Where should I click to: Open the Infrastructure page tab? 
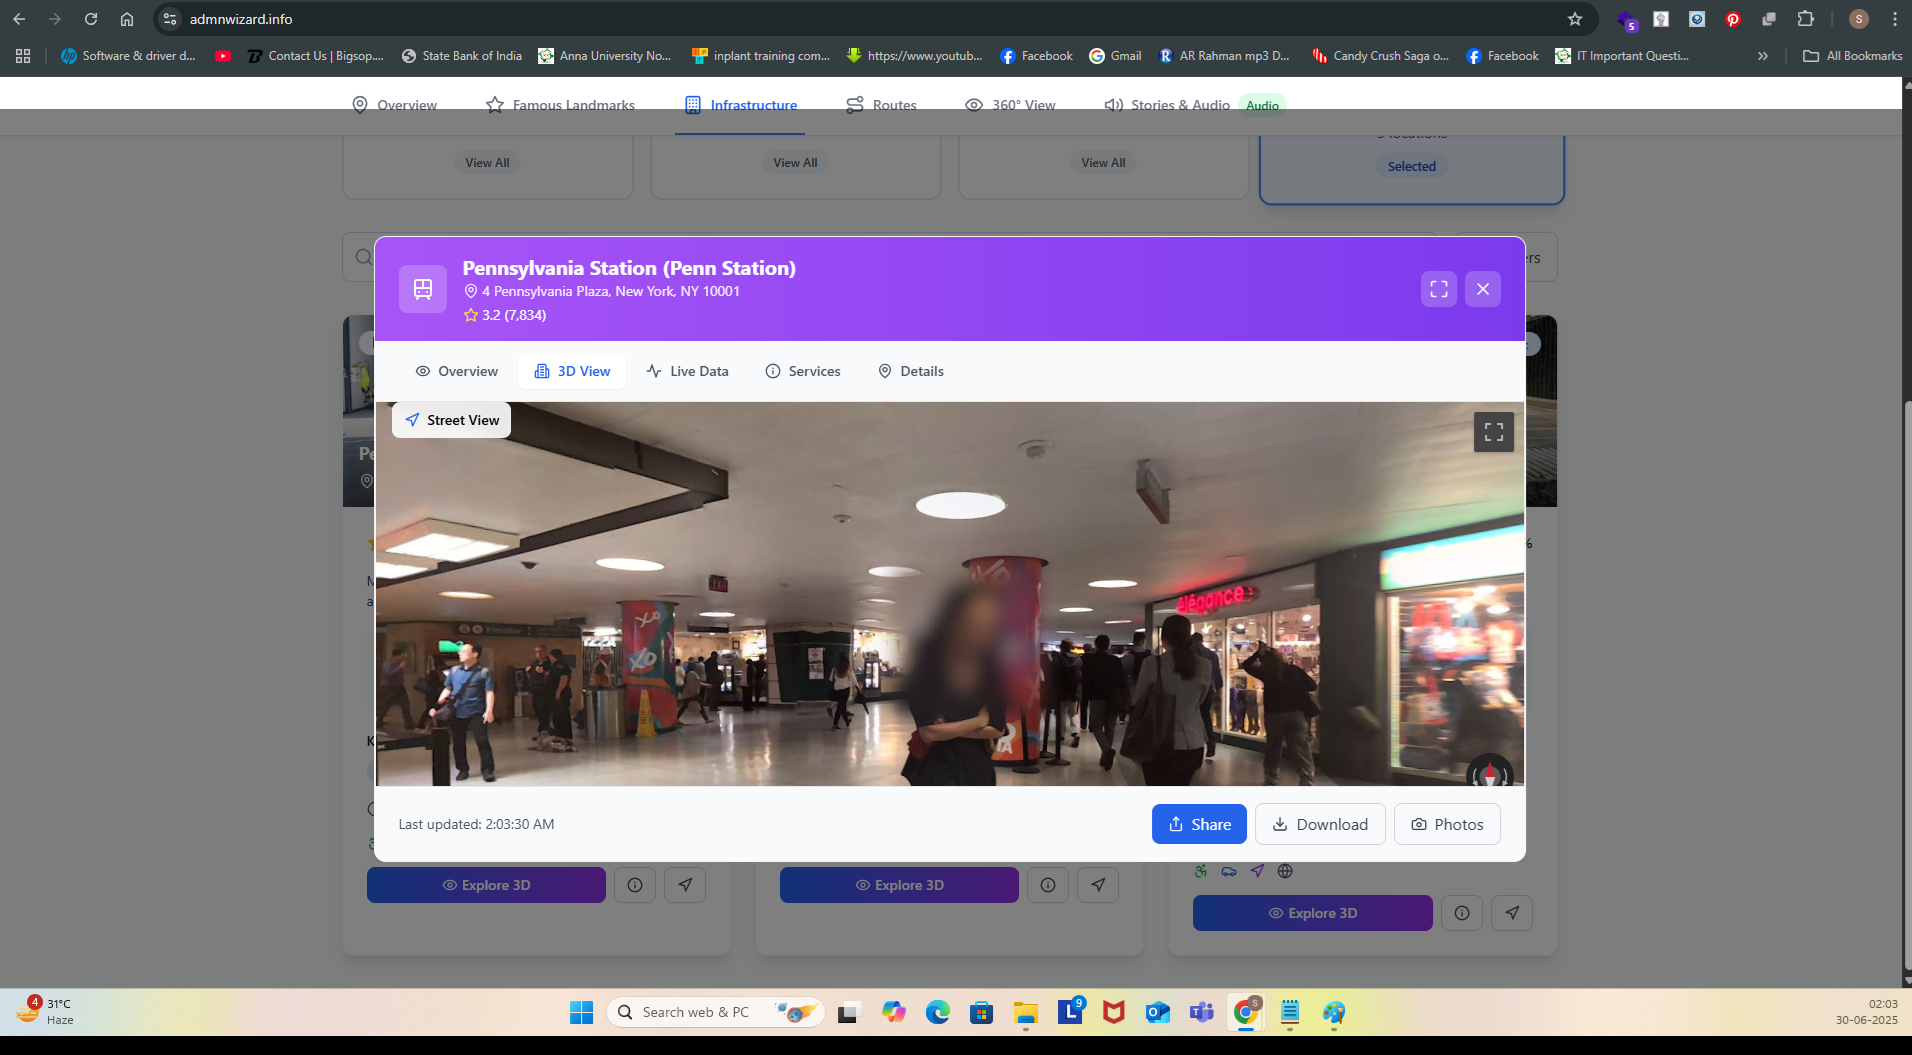[x=741, y=105]
